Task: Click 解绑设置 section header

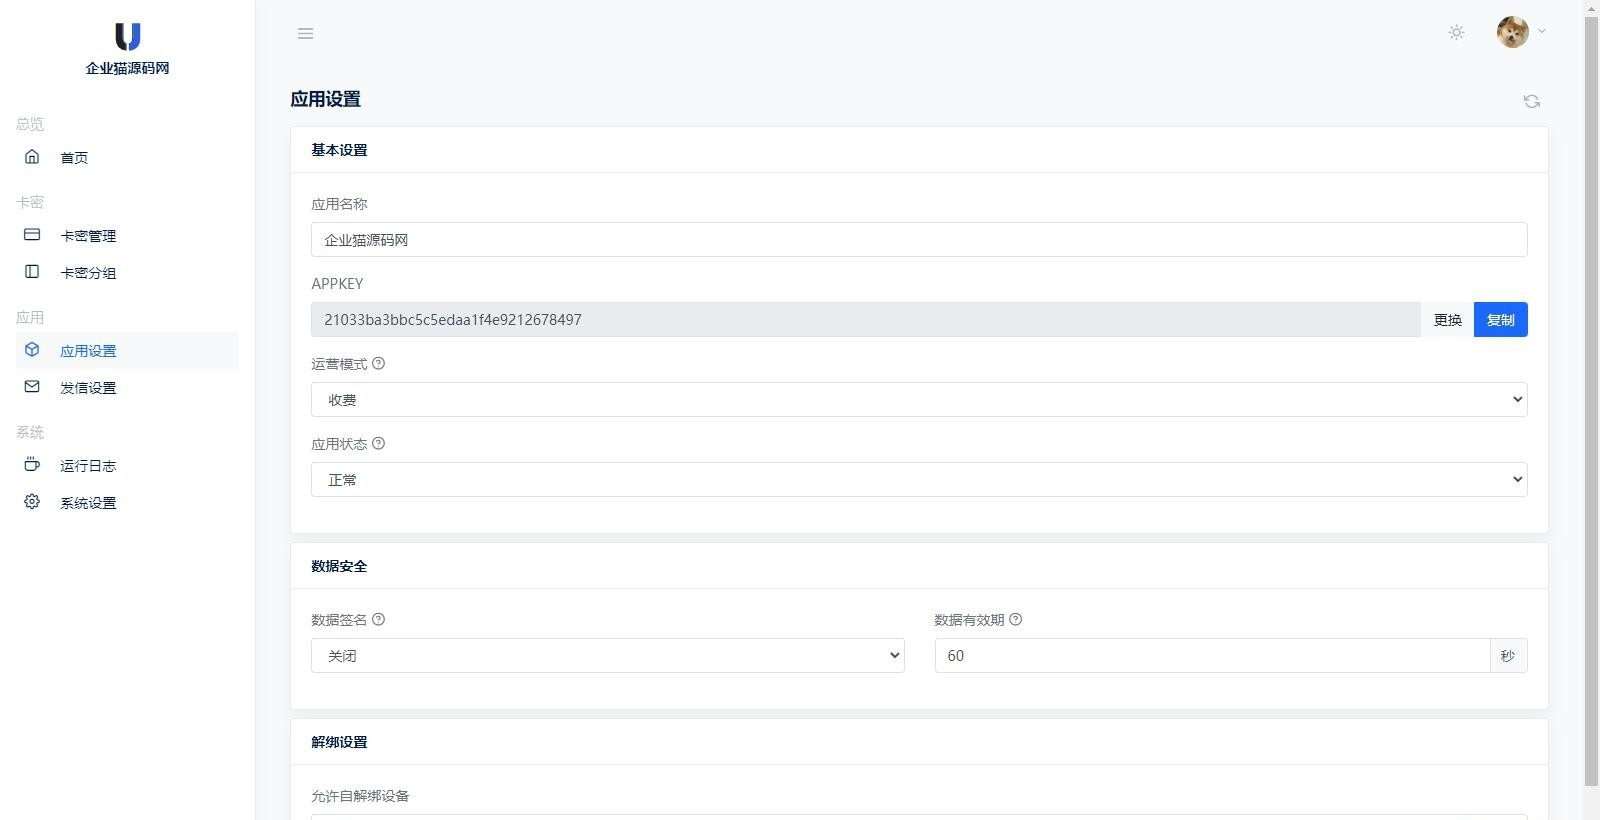Action: tap(339, 742)
